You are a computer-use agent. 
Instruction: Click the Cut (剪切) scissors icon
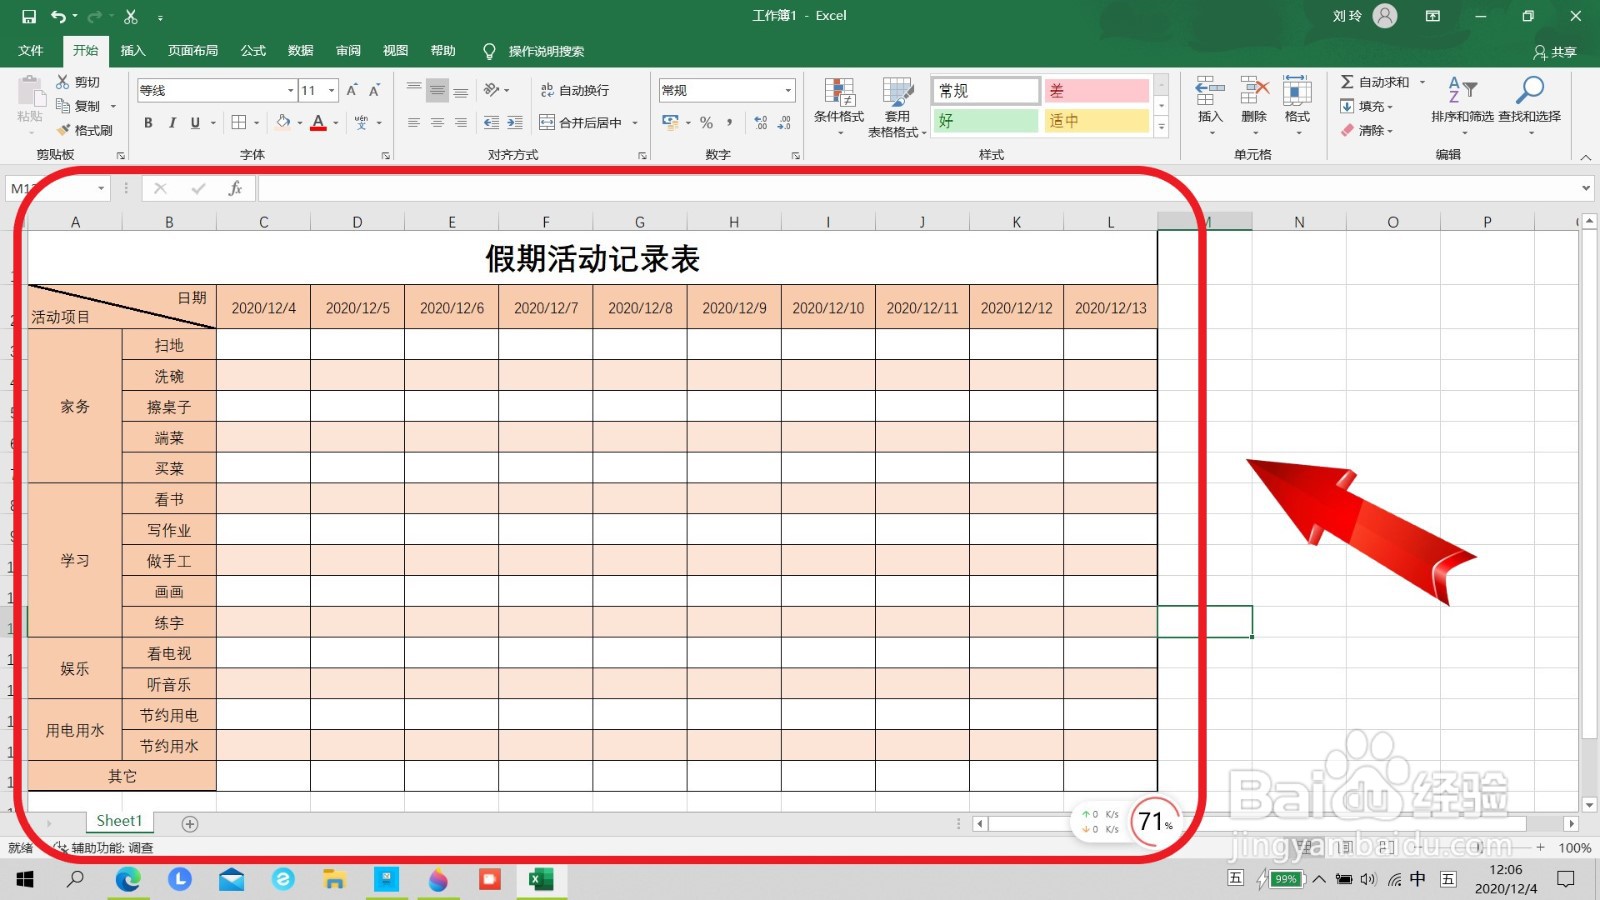pyautogui.click(x=63, y=82)
